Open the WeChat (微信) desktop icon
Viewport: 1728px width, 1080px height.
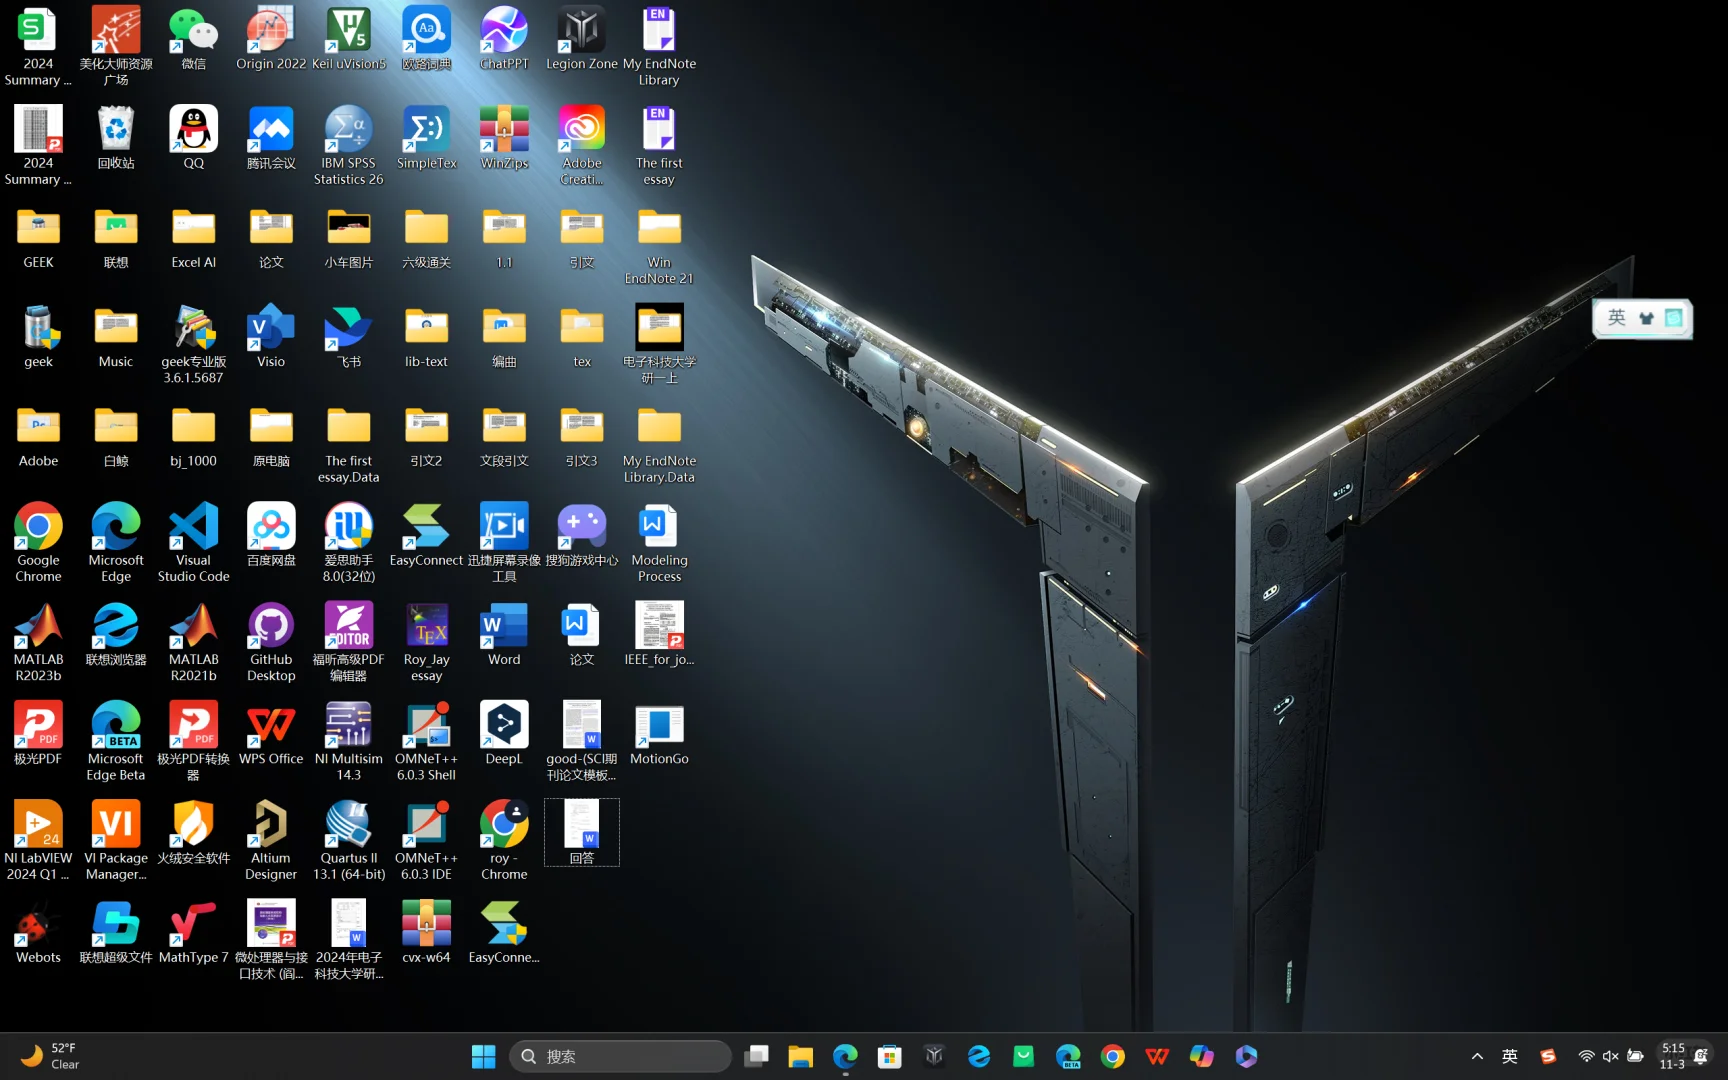coord(193,39)
